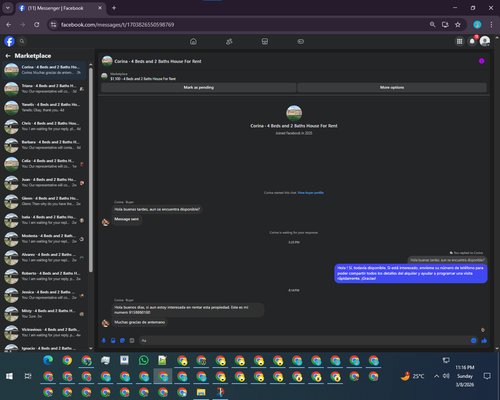This screenshot has width=500, height=400.
Task: Click the voice clip microphone icon
Action: (104, 340)
